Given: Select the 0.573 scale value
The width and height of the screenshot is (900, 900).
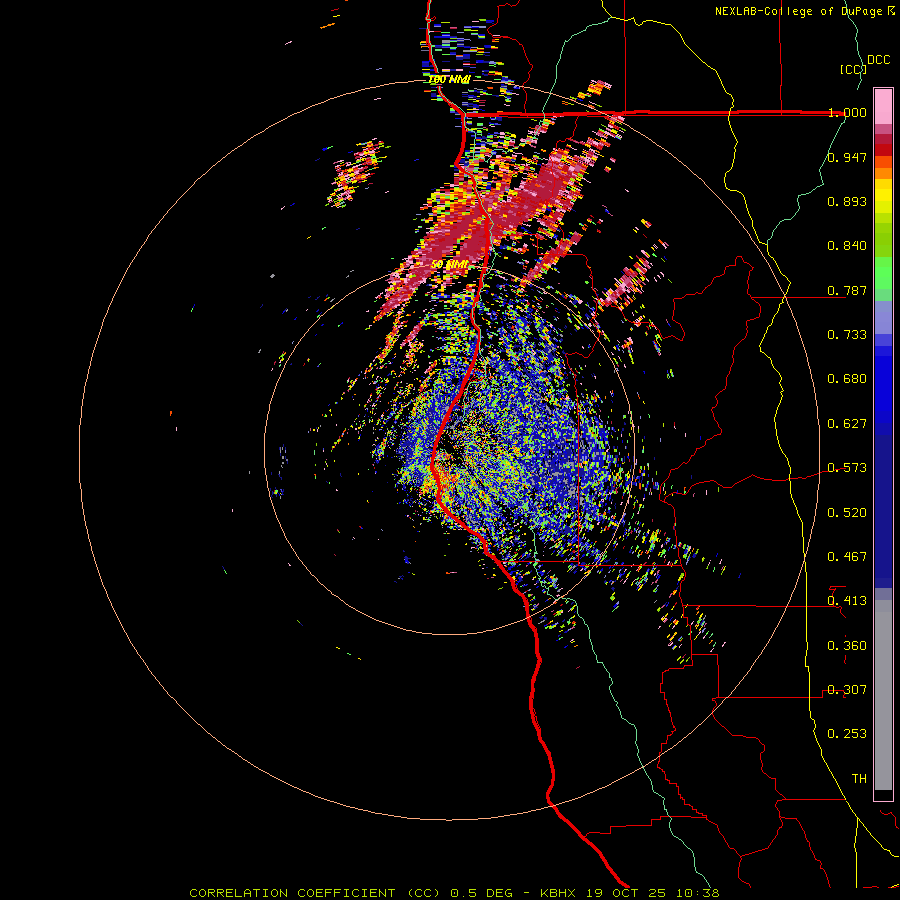Looking at the screenshot, I should coord(847,468).
